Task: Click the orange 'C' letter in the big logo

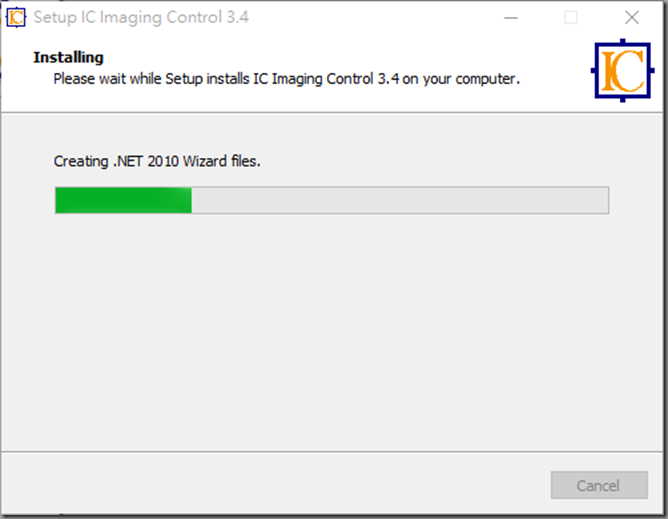Action: pyautogui.click(x=630, y=71)
